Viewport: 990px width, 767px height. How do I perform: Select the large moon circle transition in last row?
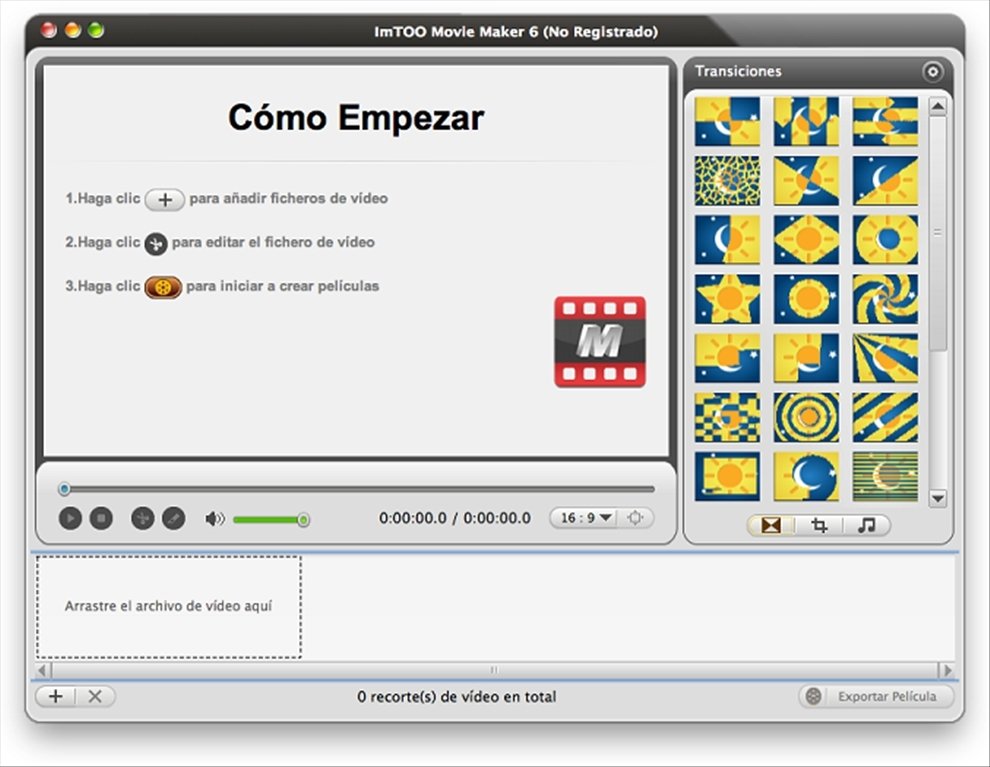tap(806, 476)
